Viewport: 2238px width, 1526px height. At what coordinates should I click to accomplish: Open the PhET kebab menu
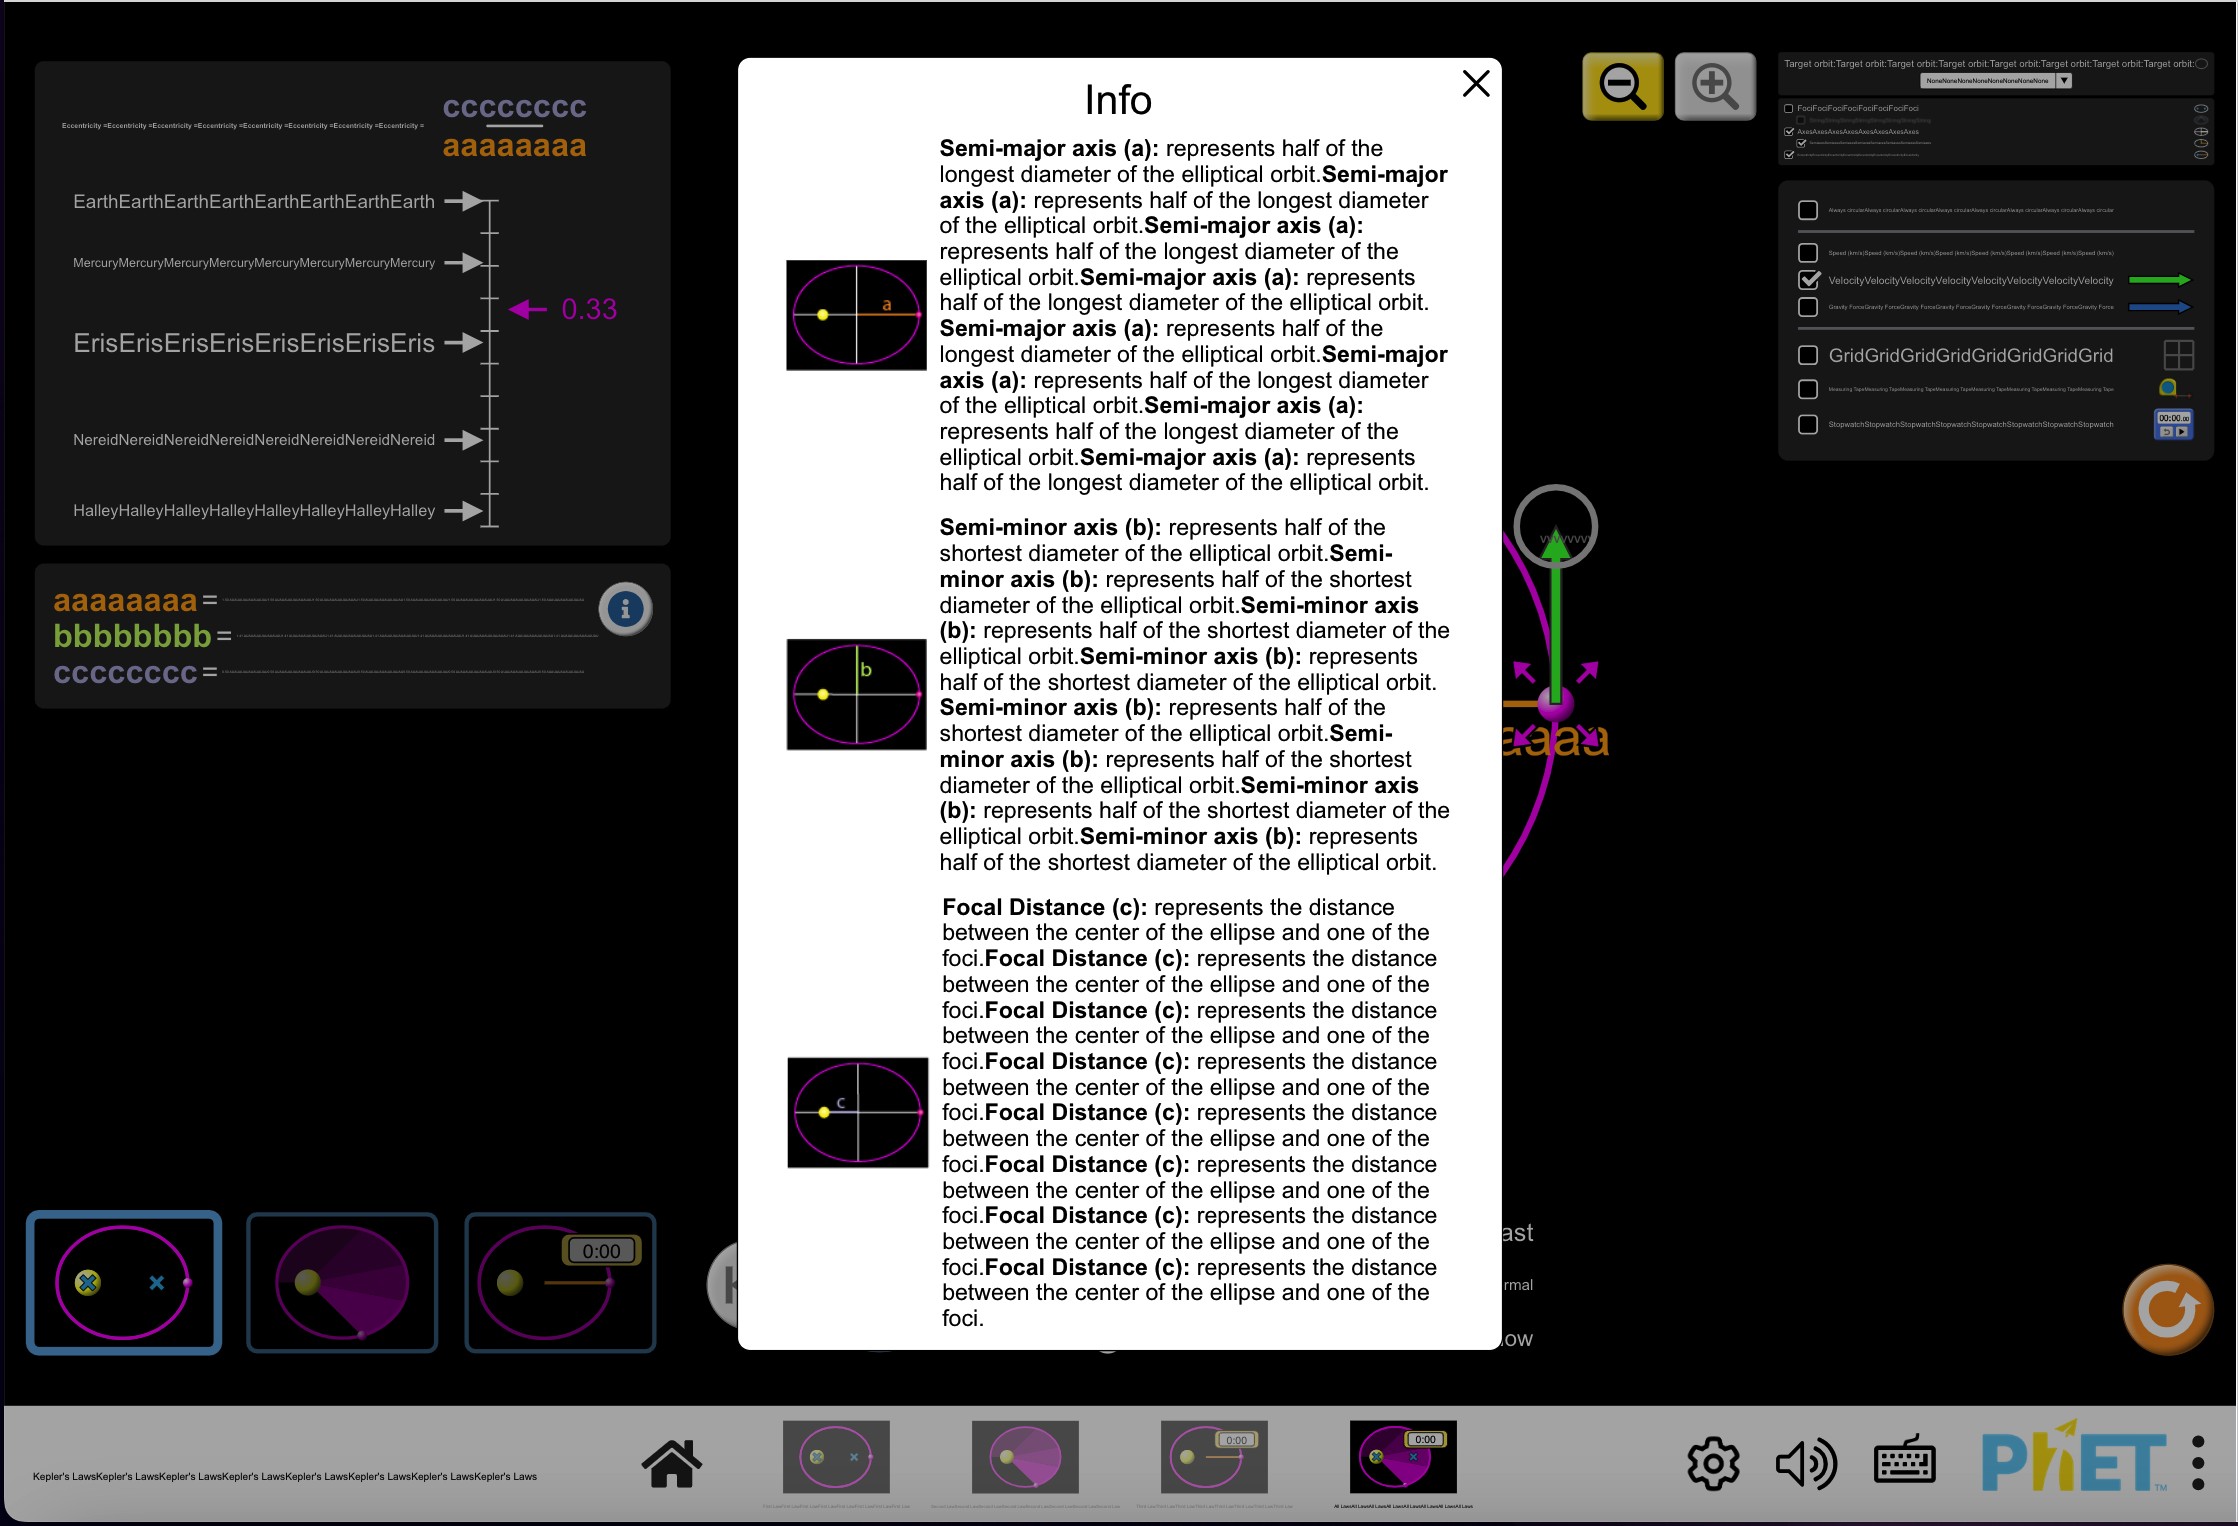pos(2197,1460)
